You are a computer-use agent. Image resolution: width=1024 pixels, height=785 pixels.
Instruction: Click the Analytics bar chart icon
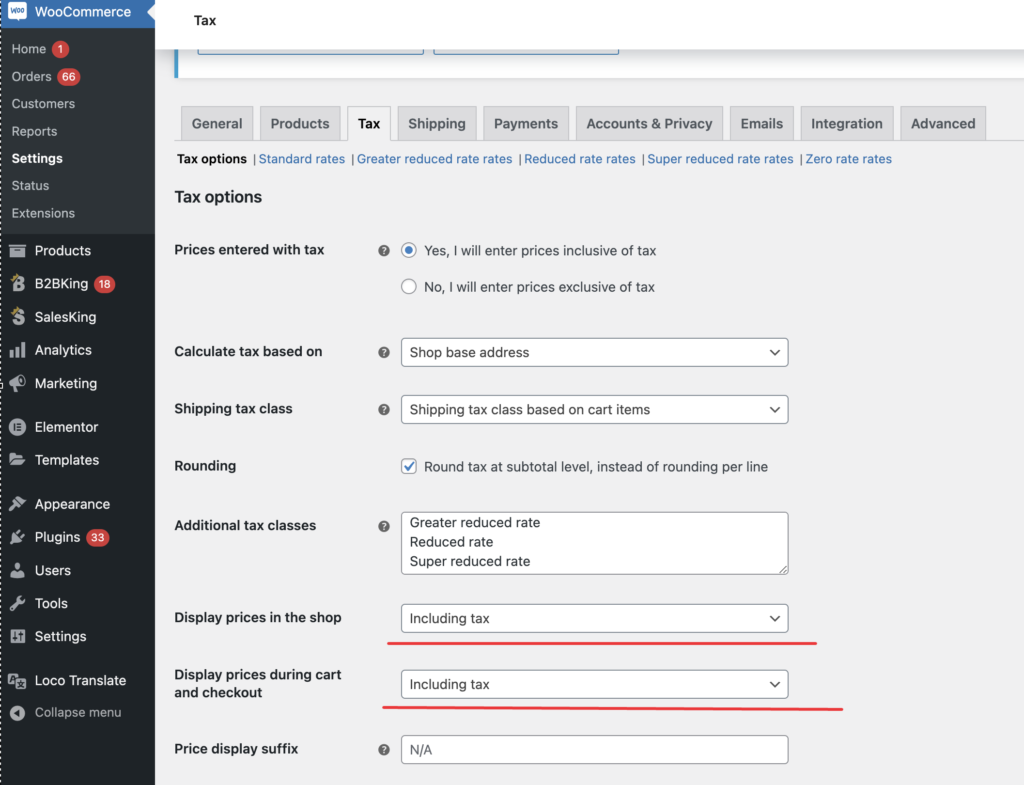[18, 350]
